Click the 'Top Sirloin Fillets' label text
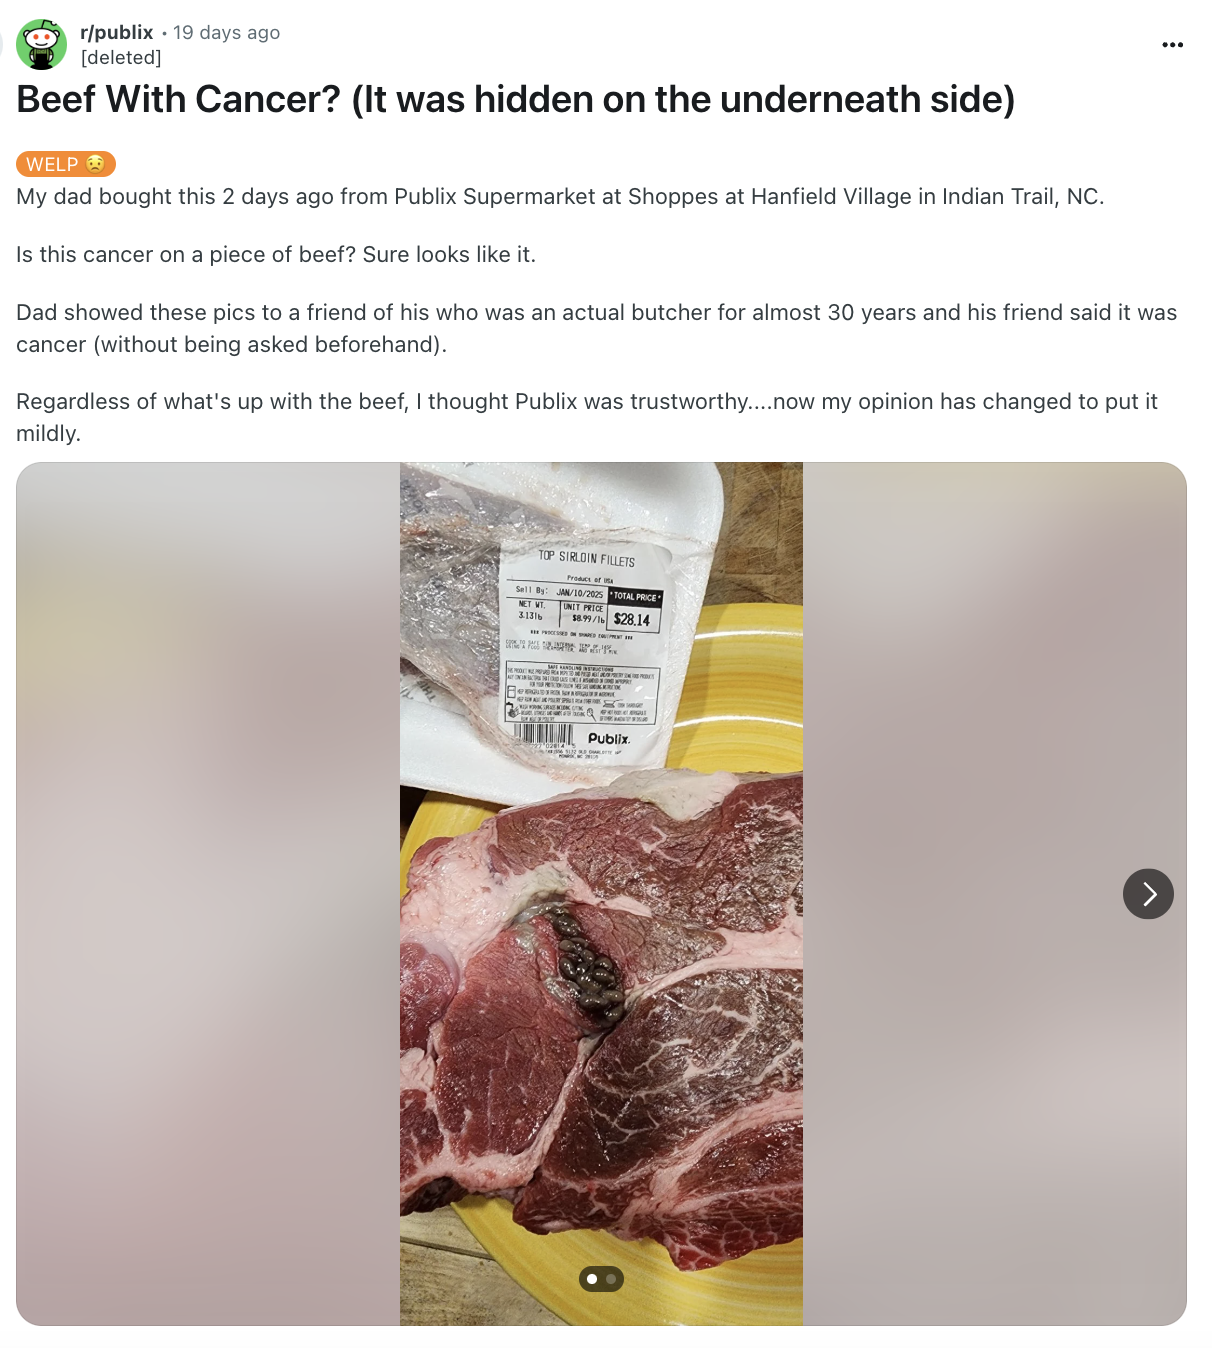This screenshot has width=1212, height=1348. point(586,558)
